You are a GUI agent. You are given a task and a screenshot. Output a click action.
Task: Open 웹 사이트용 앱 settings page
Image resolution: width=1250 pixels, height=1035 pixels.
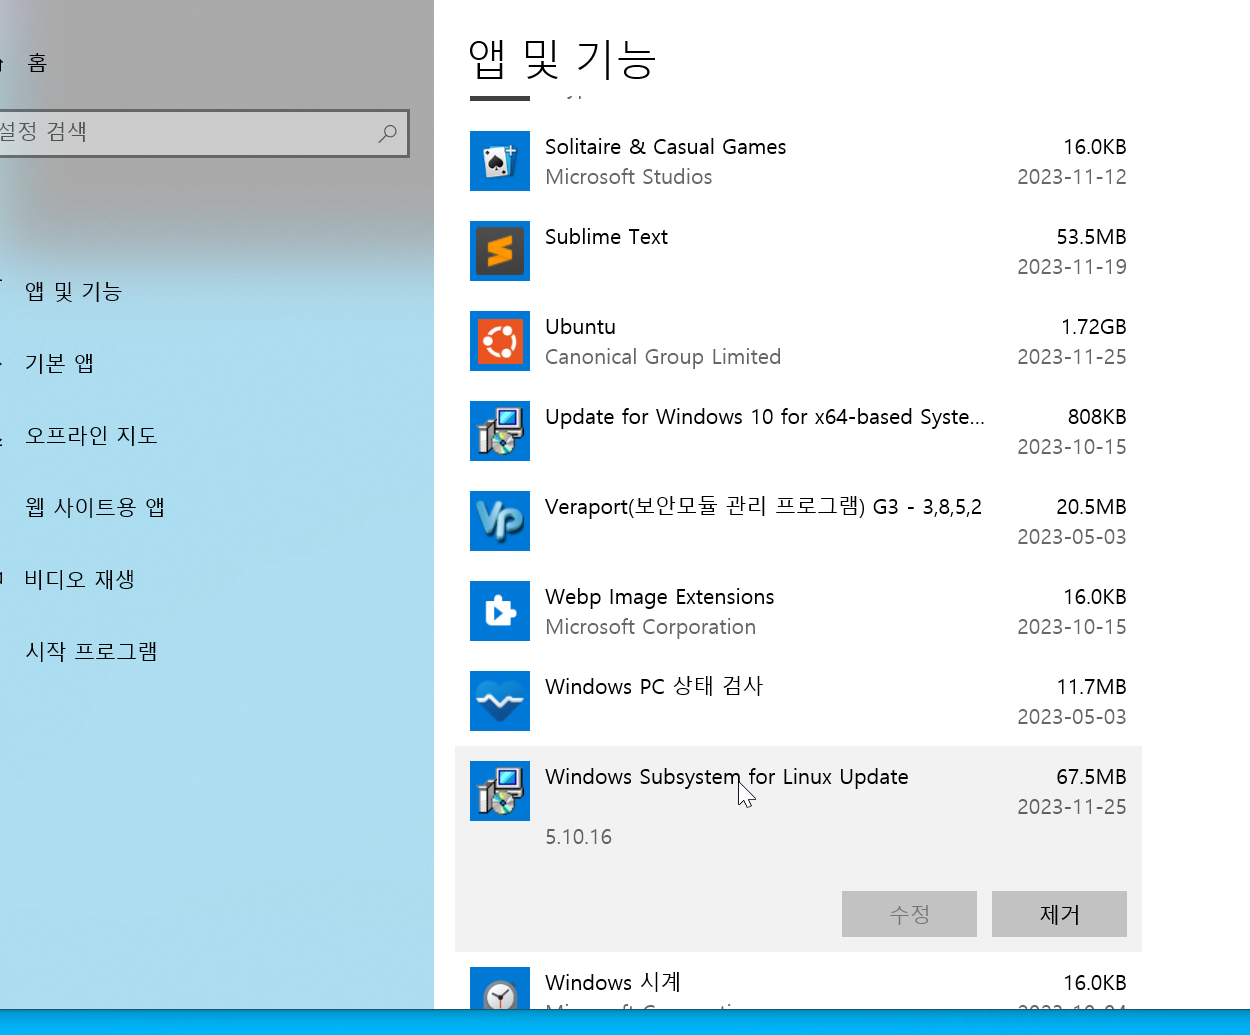tap(95, 507)
